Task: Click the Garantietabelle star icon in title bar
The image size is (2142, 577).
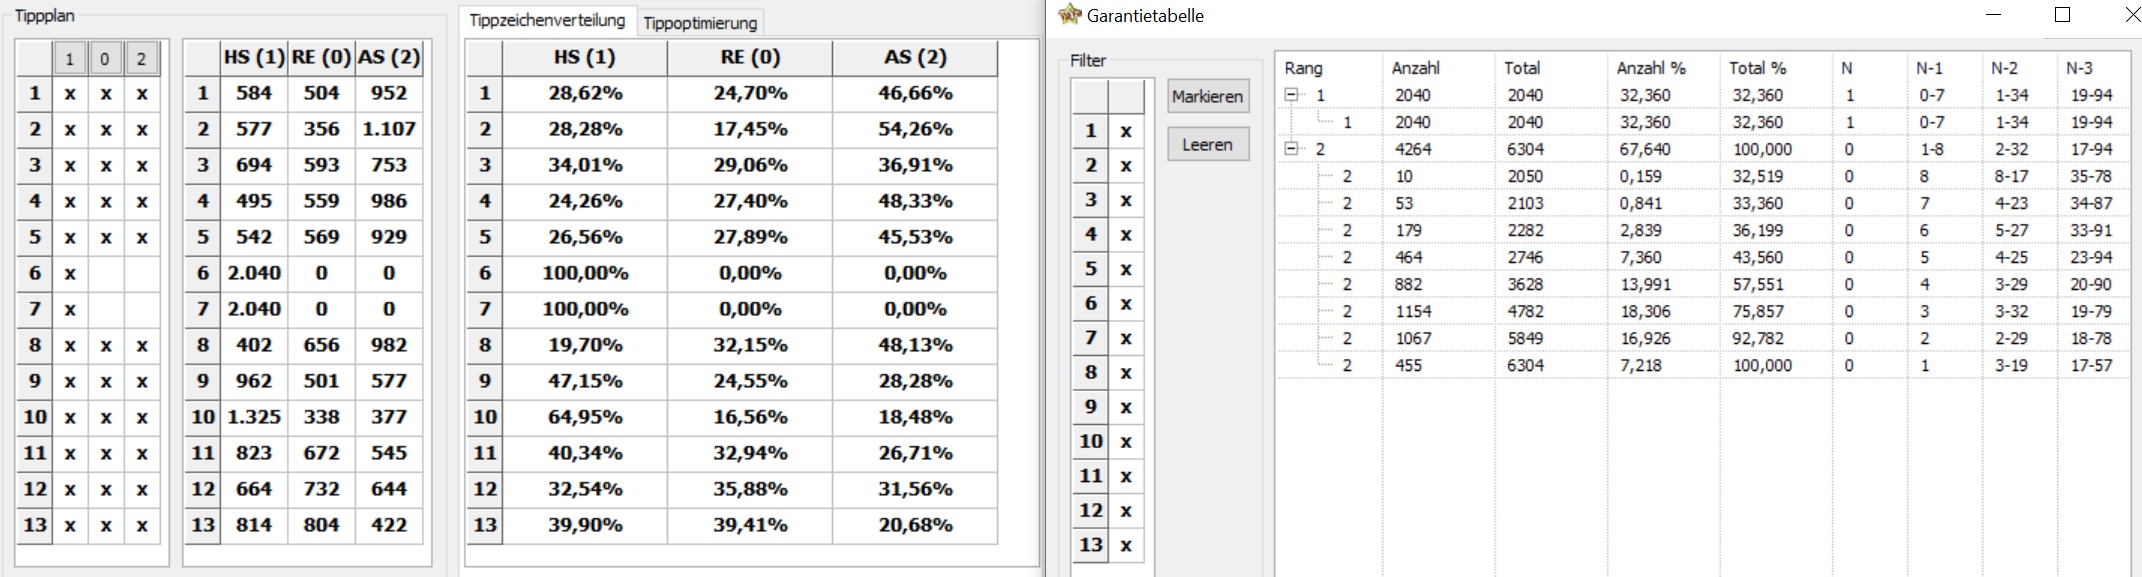Action: point(1070,15)
